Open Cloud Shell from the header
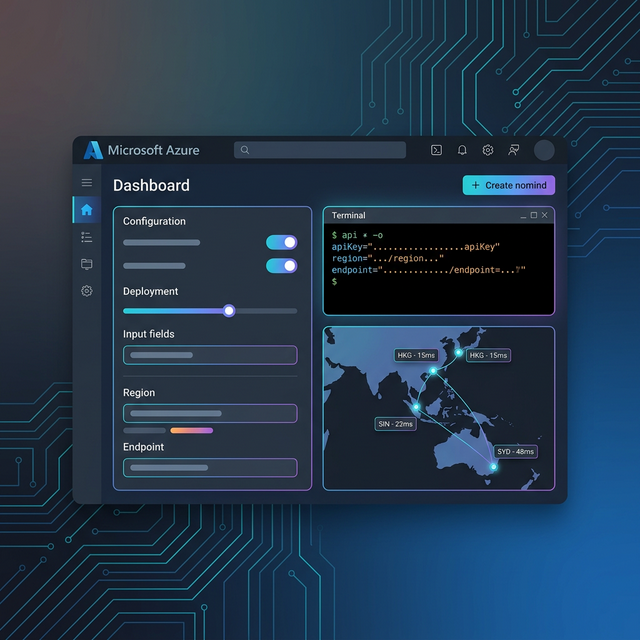The image size is (640, 640). pyautogui.click(x=436, y=150)
